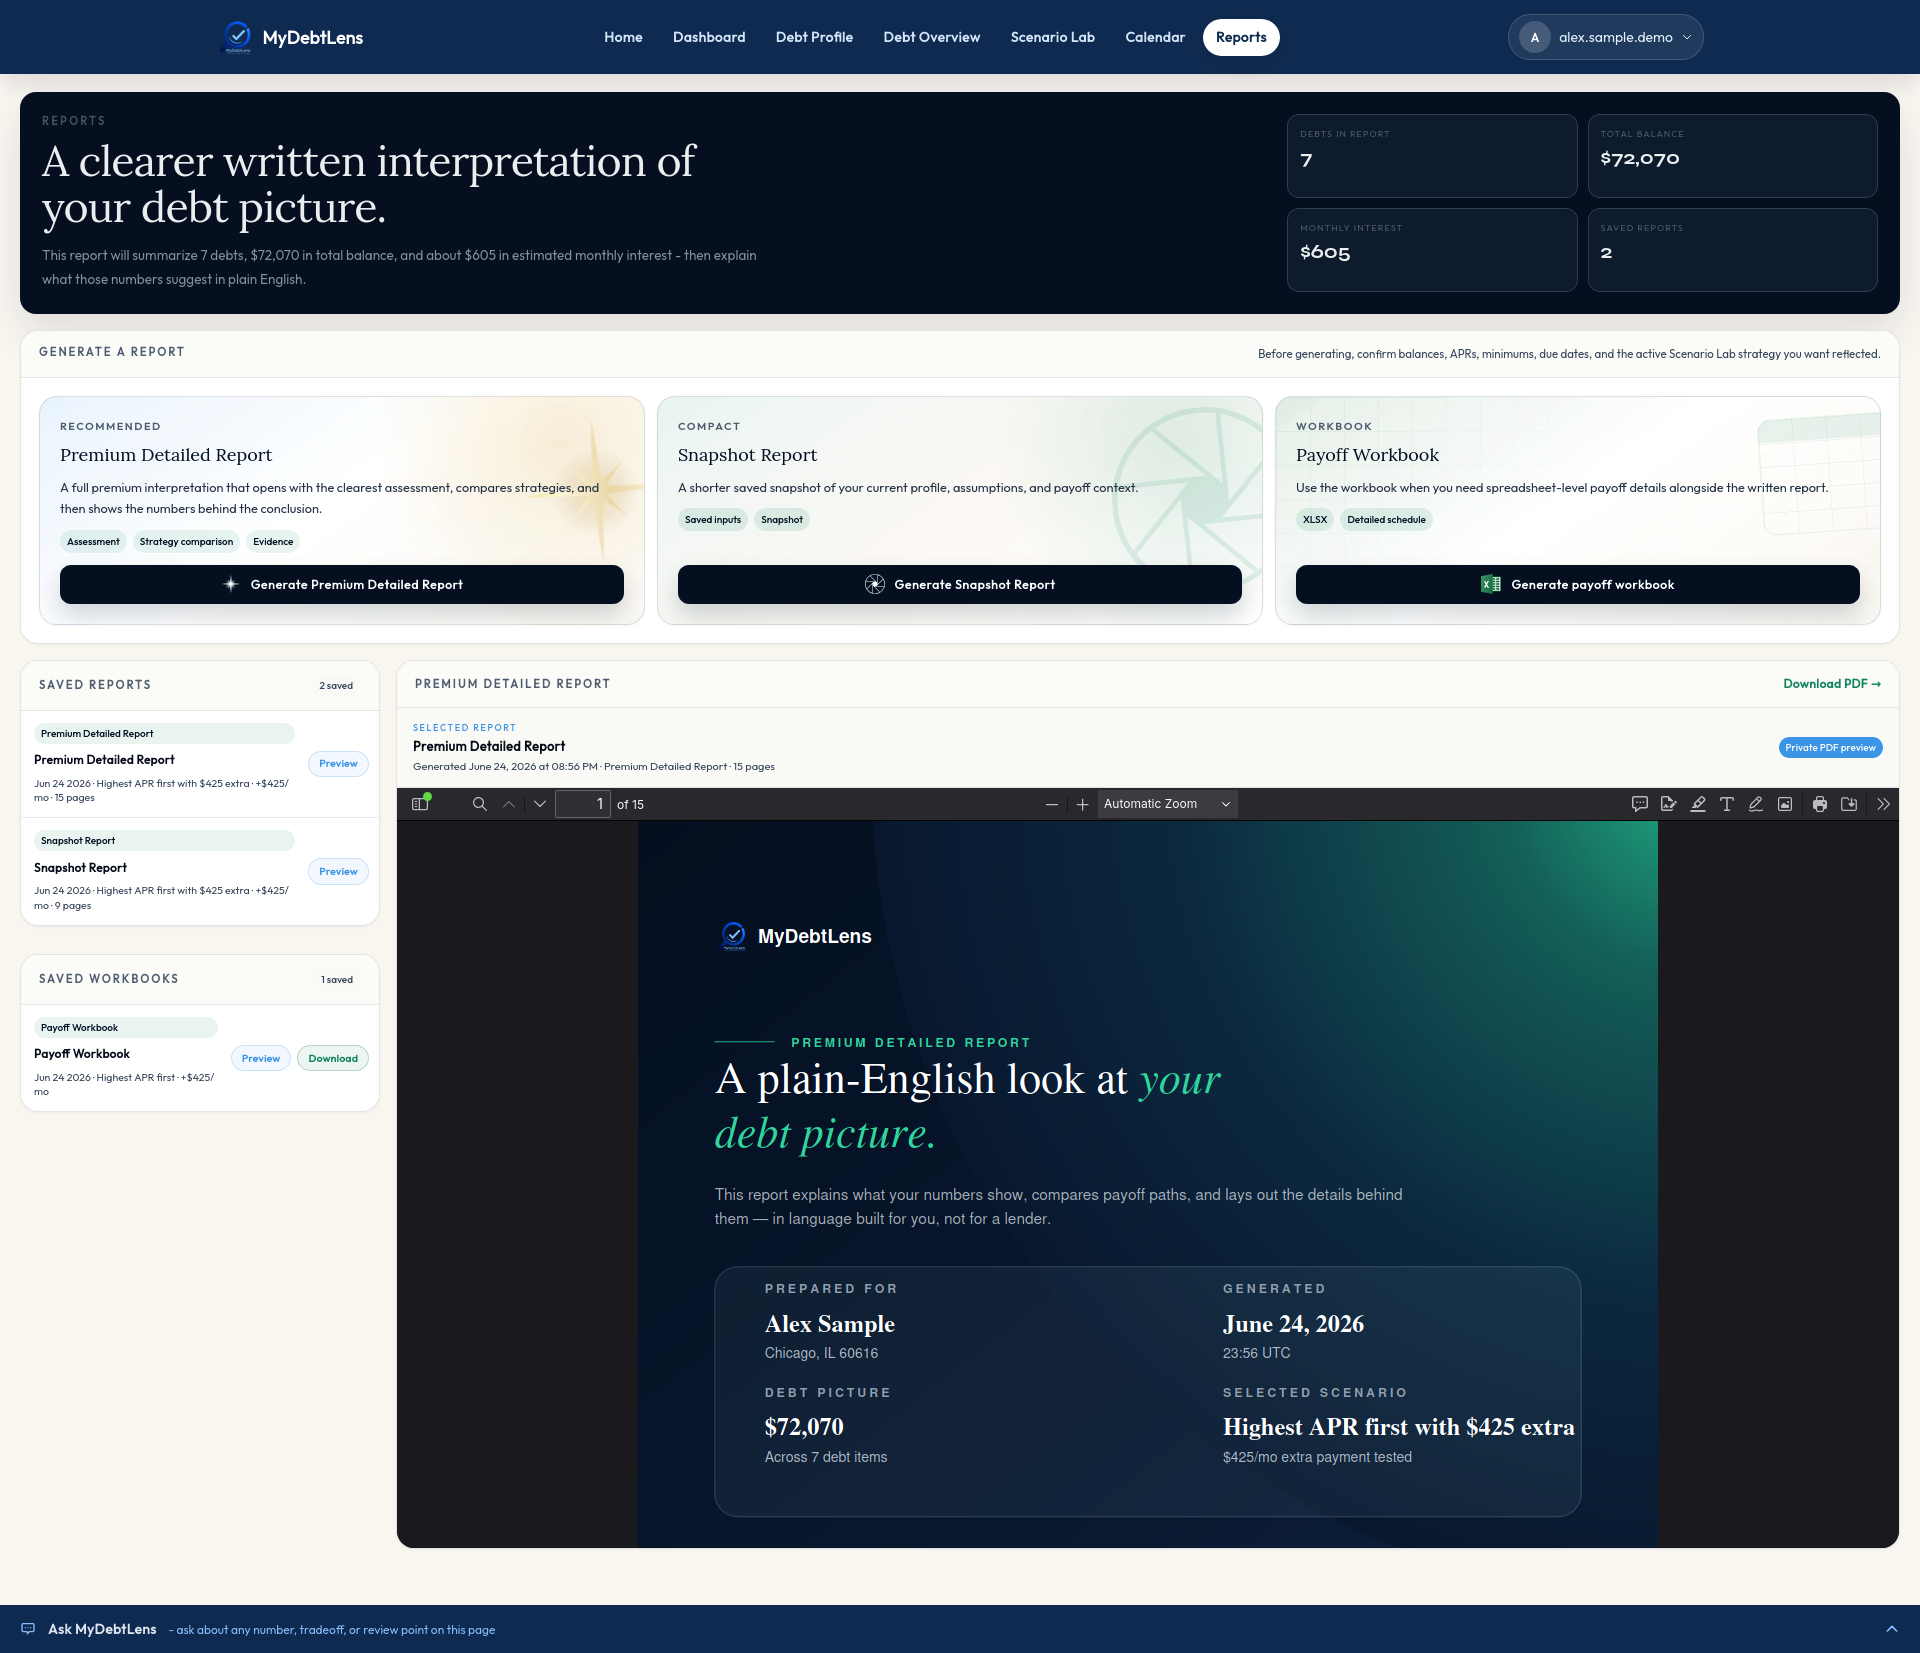Screen dimensions: 1920x1653
Task: Save the PDF with the download icon
Action: (x=1849, y=804)
